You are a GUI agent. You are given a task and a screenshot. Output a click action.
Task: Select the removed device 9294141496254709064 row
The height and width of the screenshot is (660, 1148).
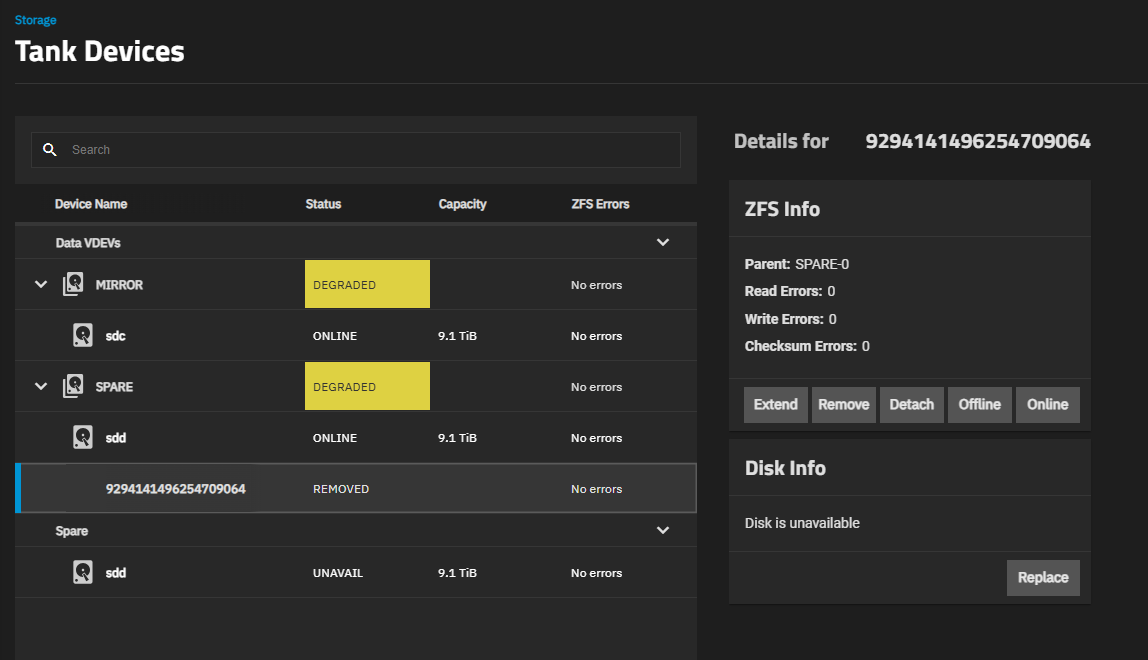click(356, 489)
